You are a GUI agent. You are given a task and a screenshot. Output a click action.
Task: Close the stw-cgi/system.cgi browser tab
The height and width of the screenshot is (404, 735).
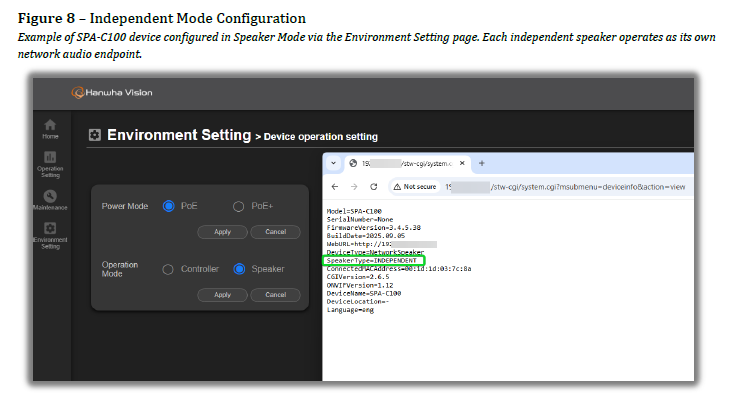[462, 163]
